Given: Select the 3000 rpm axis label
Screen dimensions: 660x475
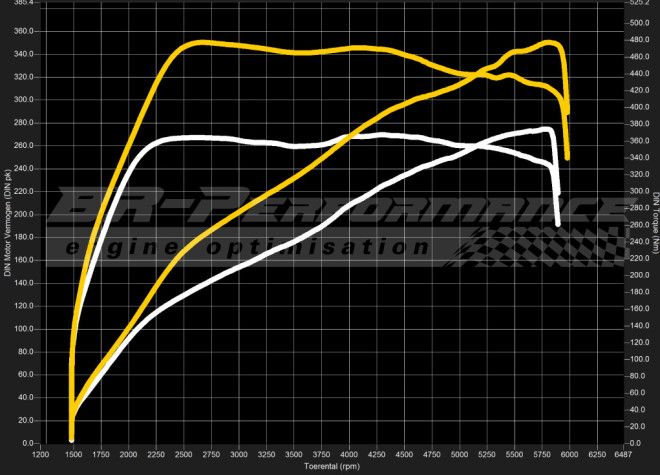Looking at the screenshot, I should pos(239,453).
